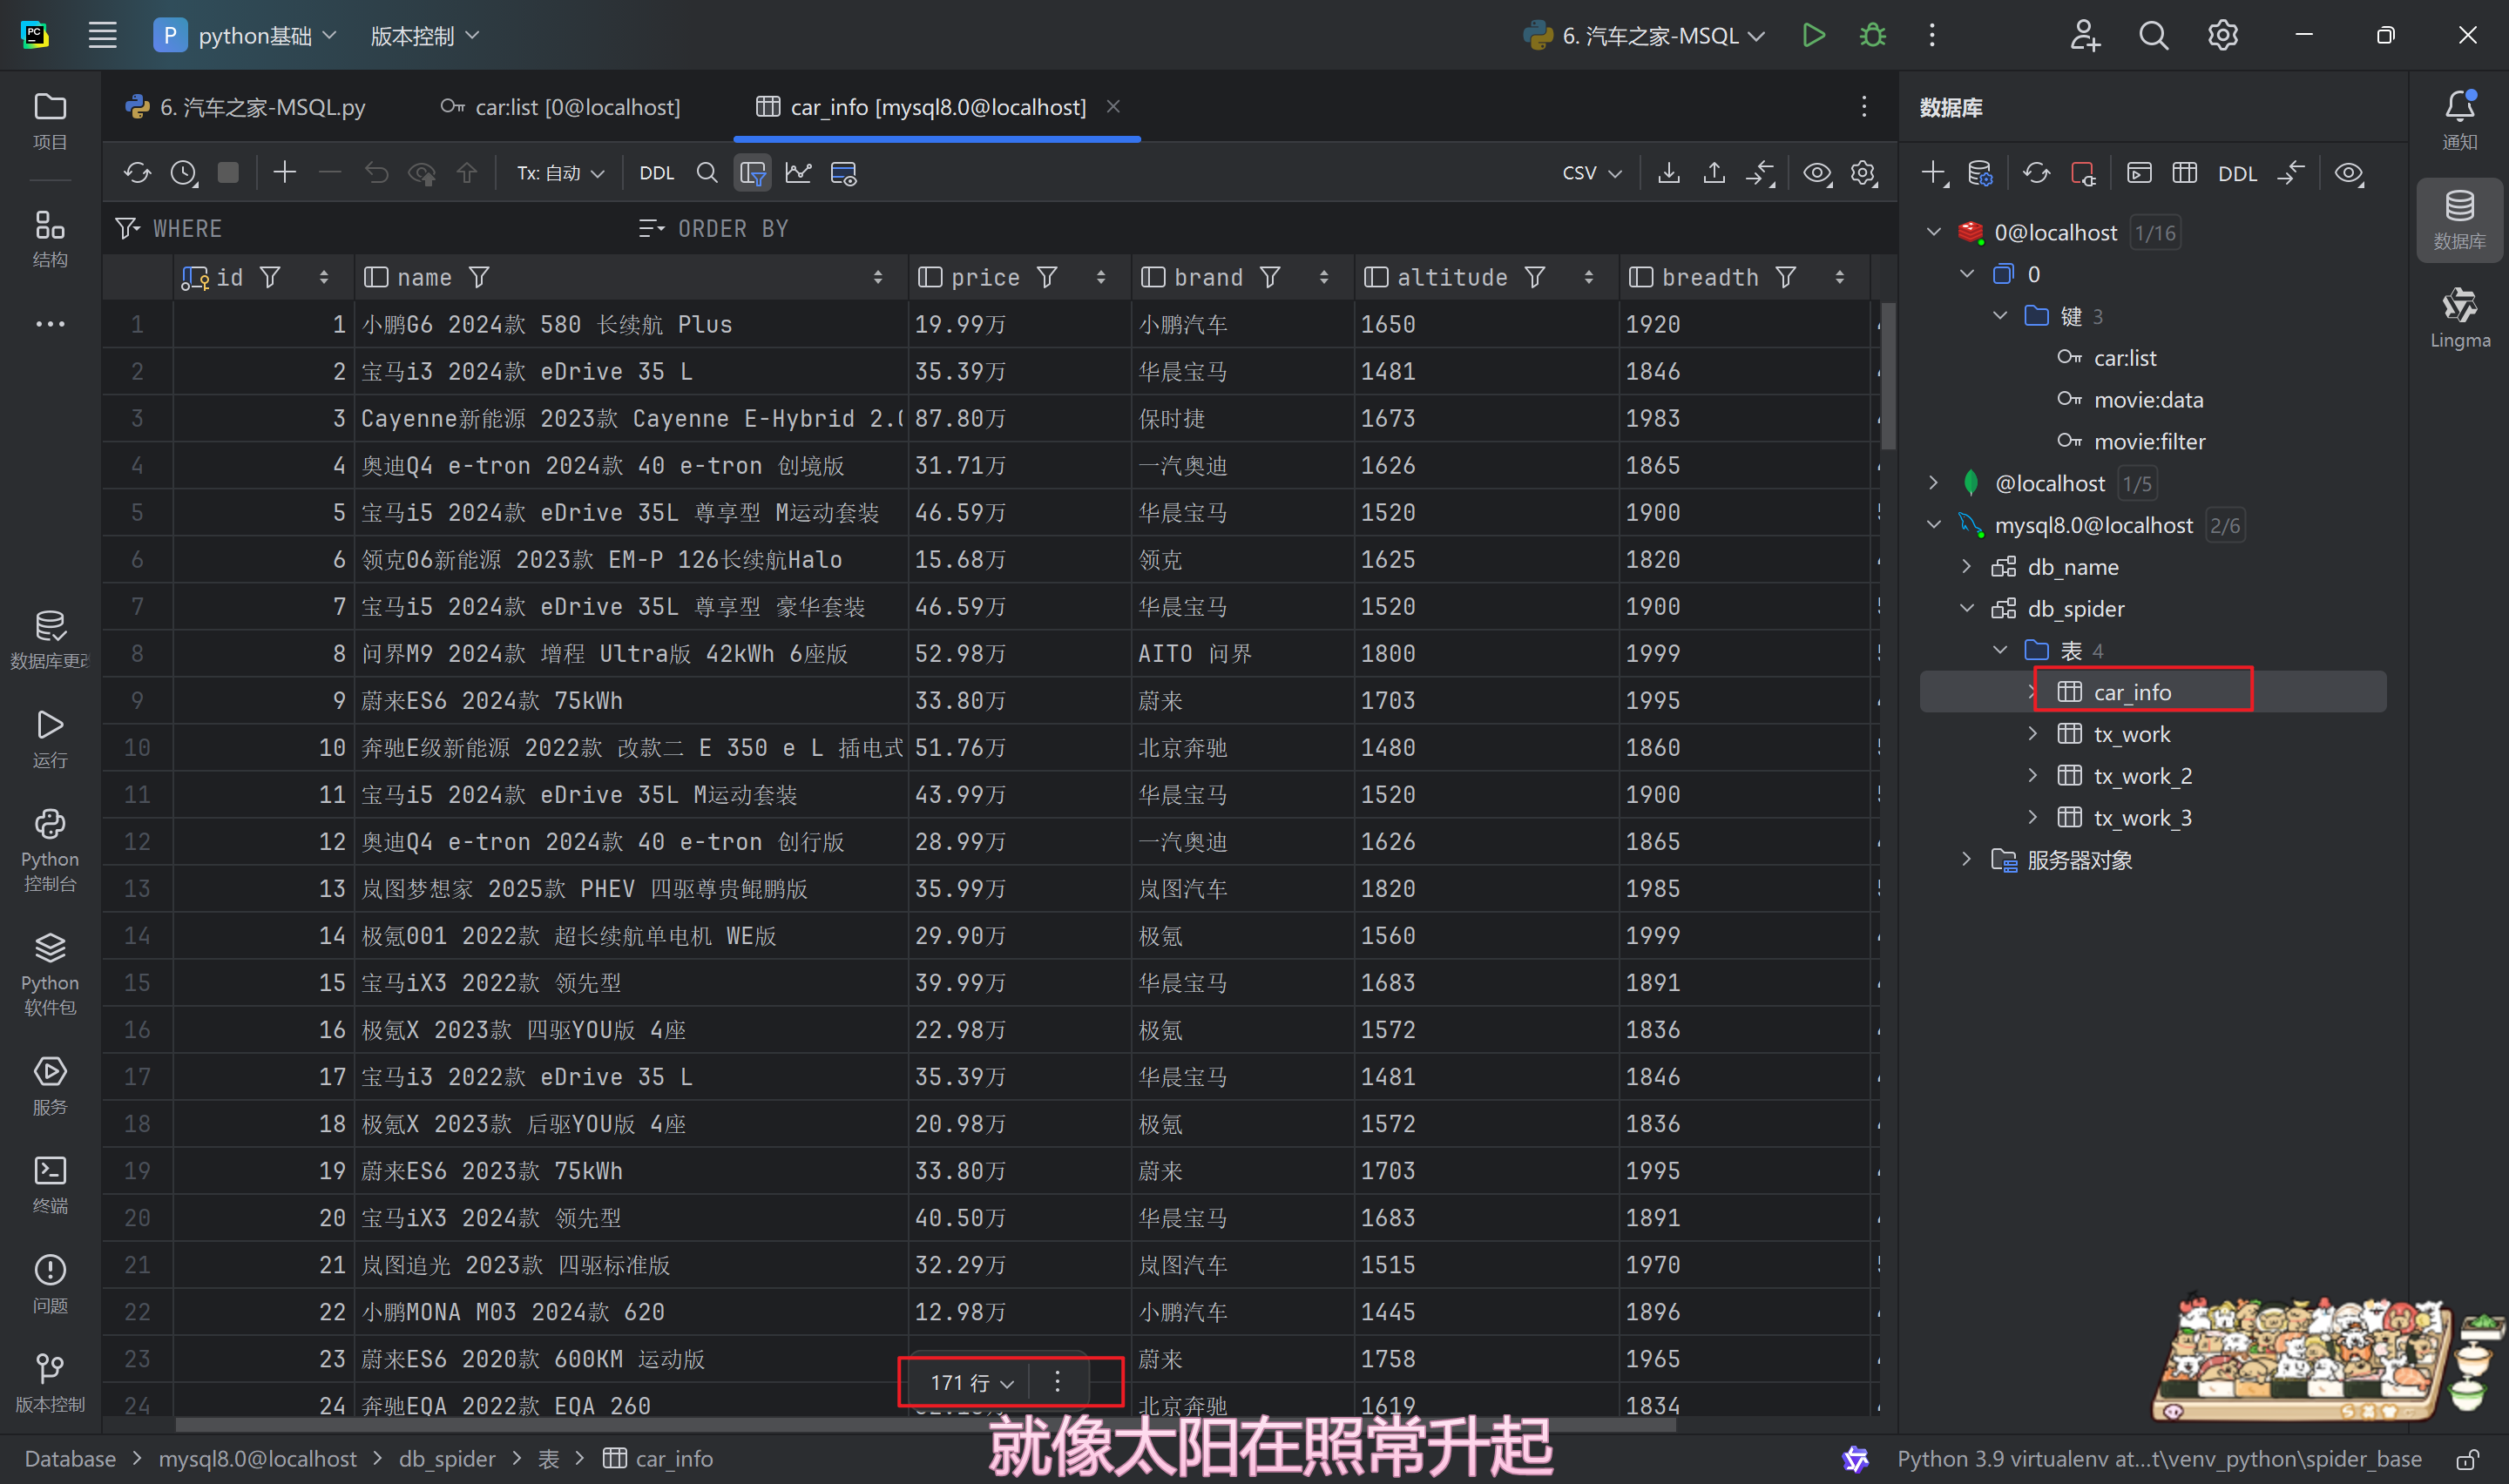Select movie:data key in tree
This screenshot has width=2509, height=1484.
coord(2148,400)
